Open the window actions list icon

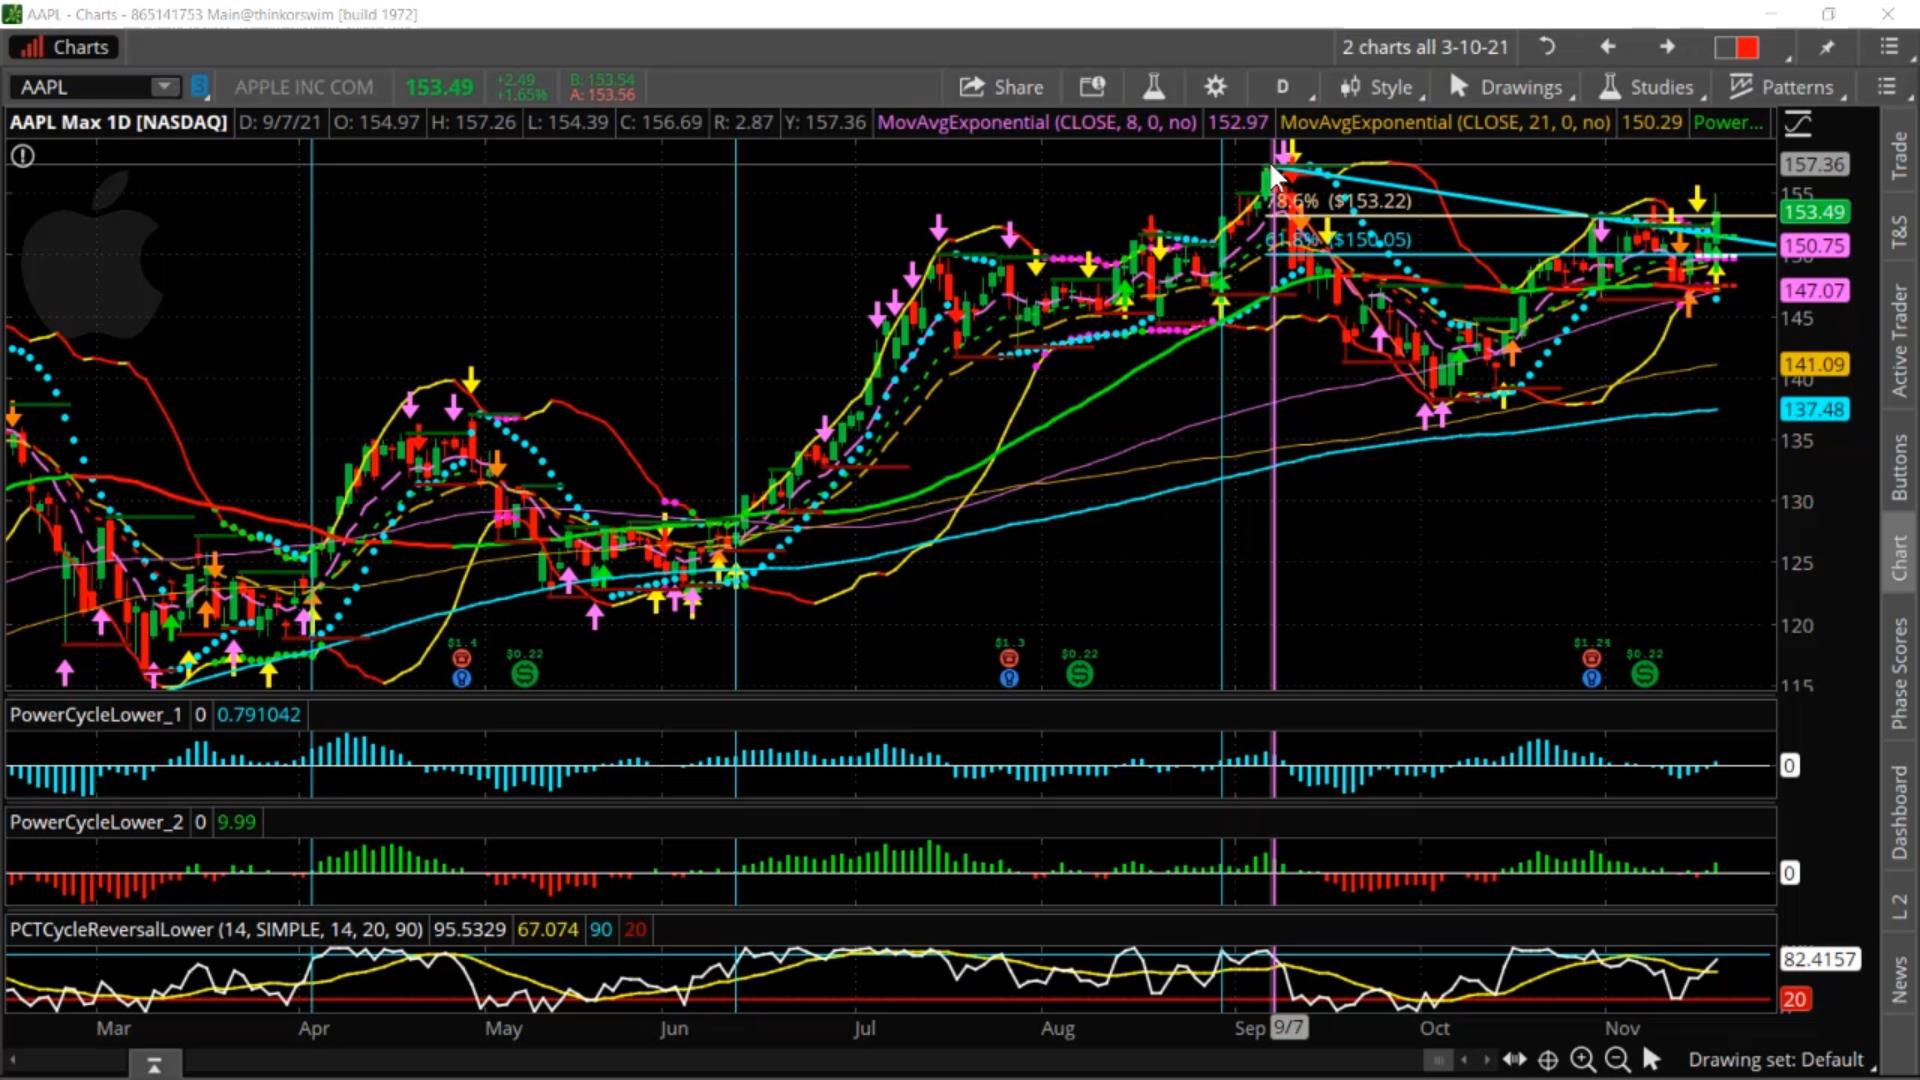(1888, 47)
